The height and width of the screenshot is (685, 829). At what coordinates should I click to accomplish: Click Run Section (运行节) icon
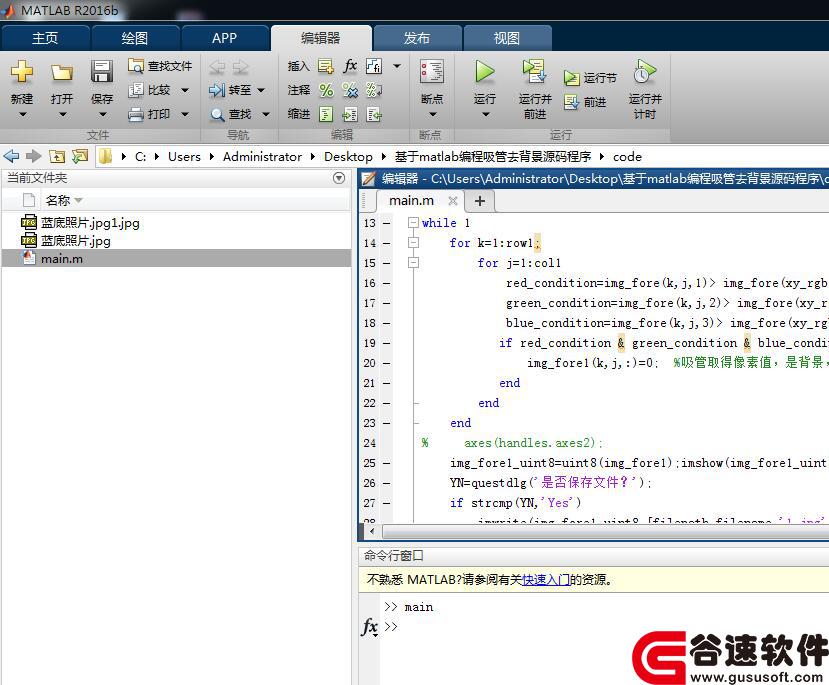pos(571,78)
